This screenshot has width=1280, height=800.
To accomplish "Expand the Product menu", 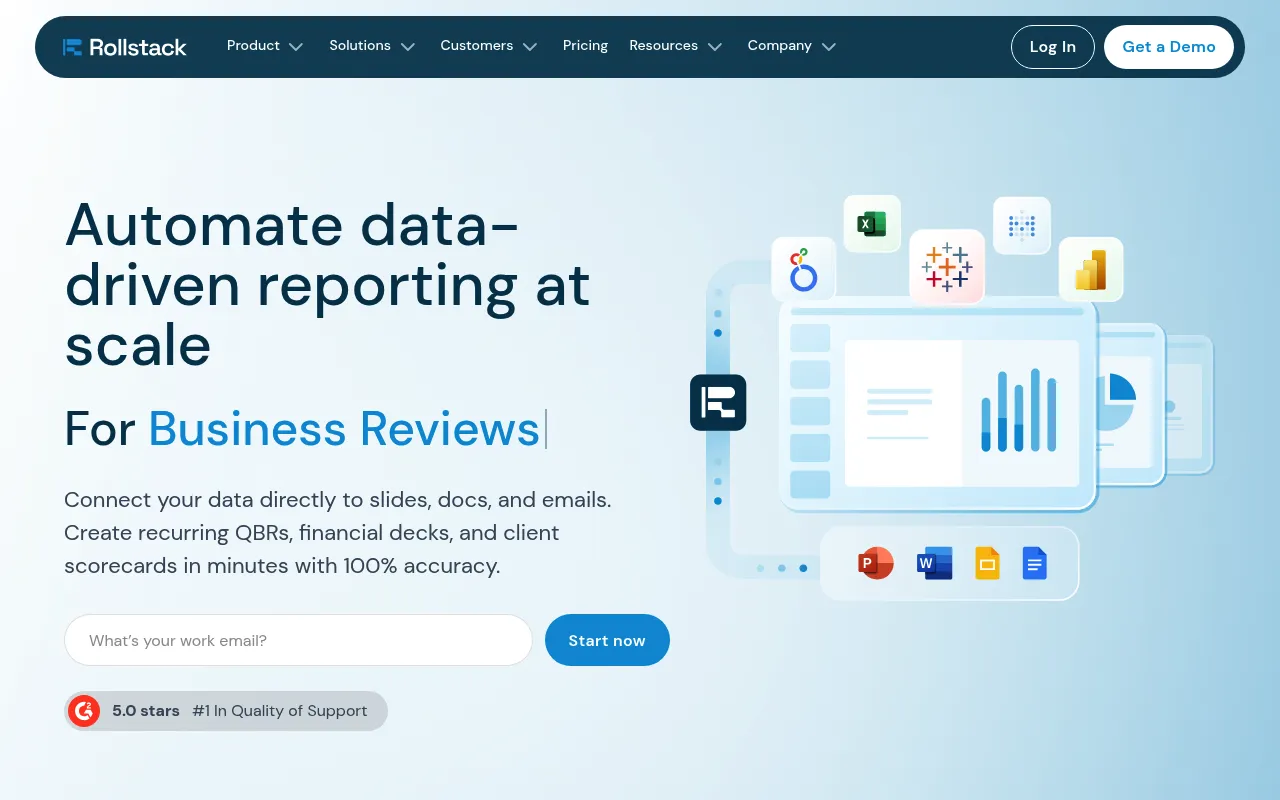I will [265, 46].
